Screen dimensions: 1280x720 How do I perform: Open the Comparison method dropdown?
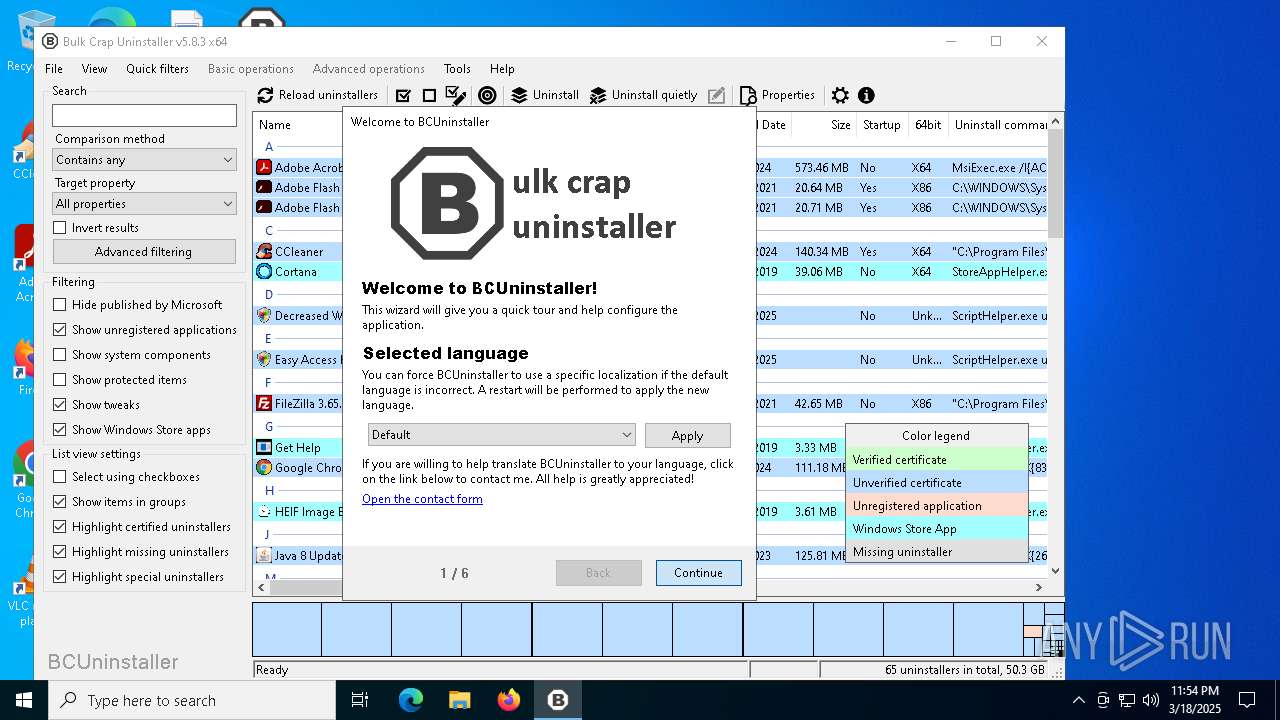tap(144, 160)
